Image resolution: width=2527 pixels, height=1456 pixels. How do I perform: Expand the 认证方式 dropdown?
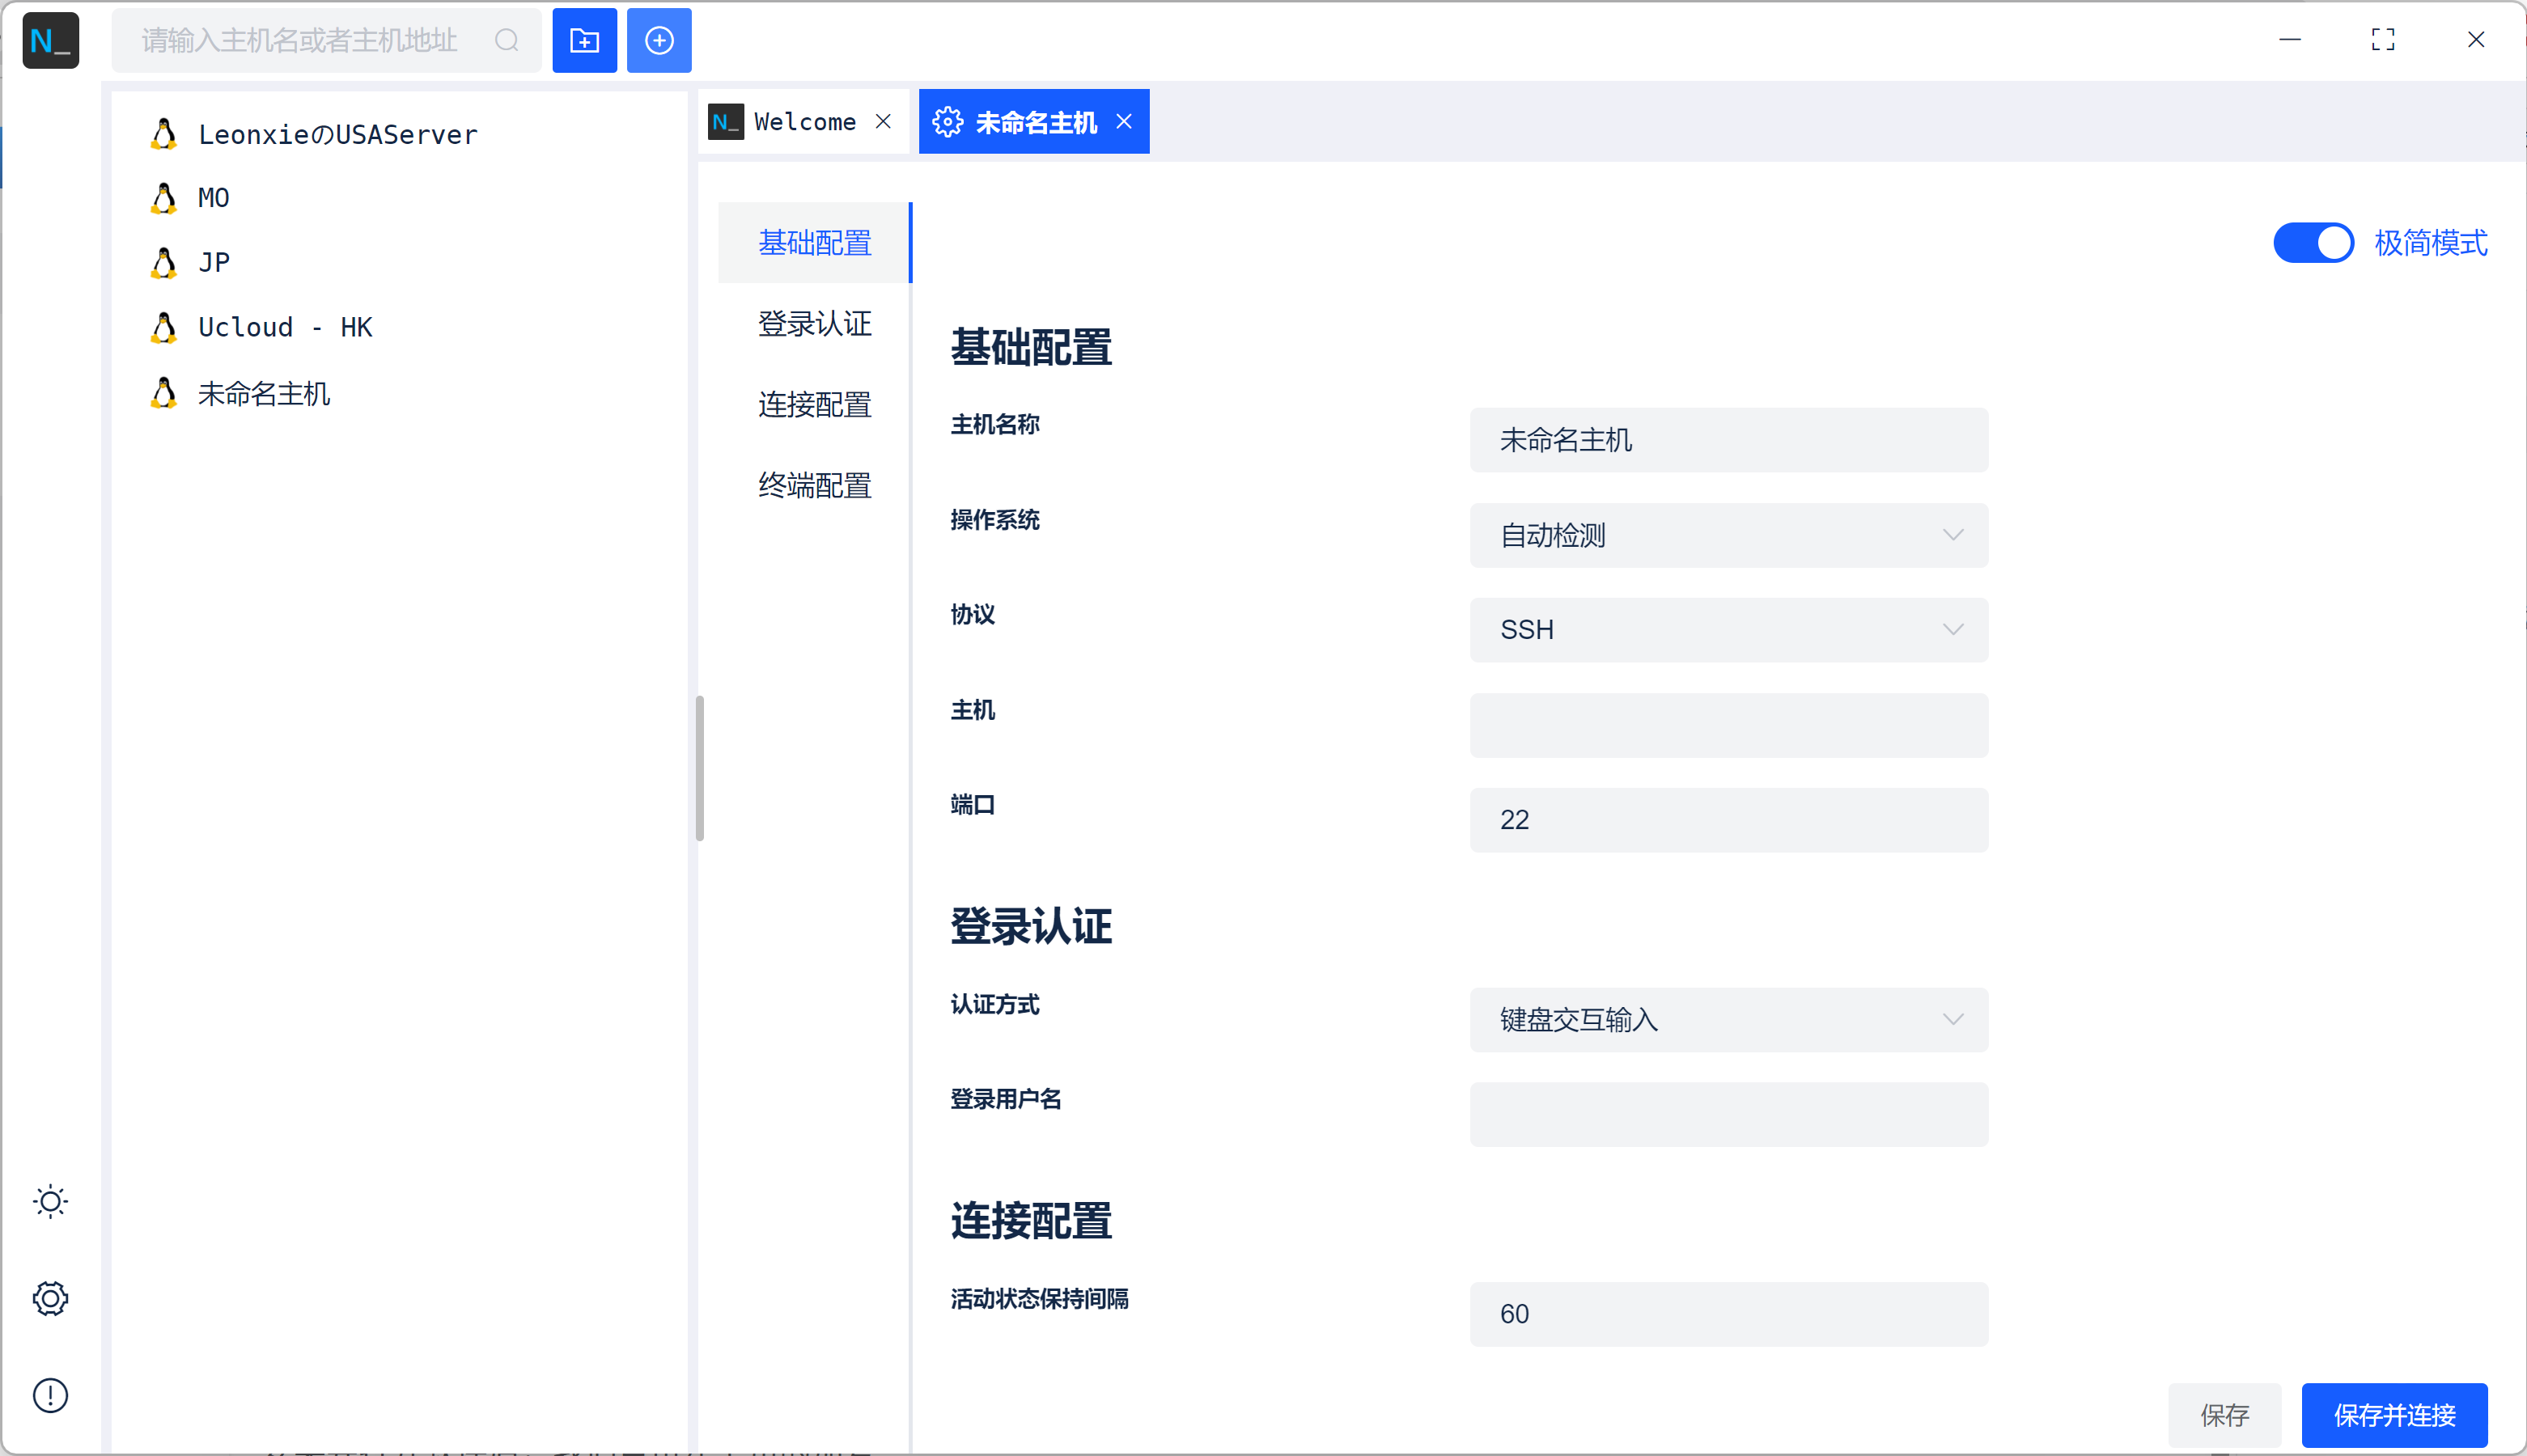tap(1728, 1020)
